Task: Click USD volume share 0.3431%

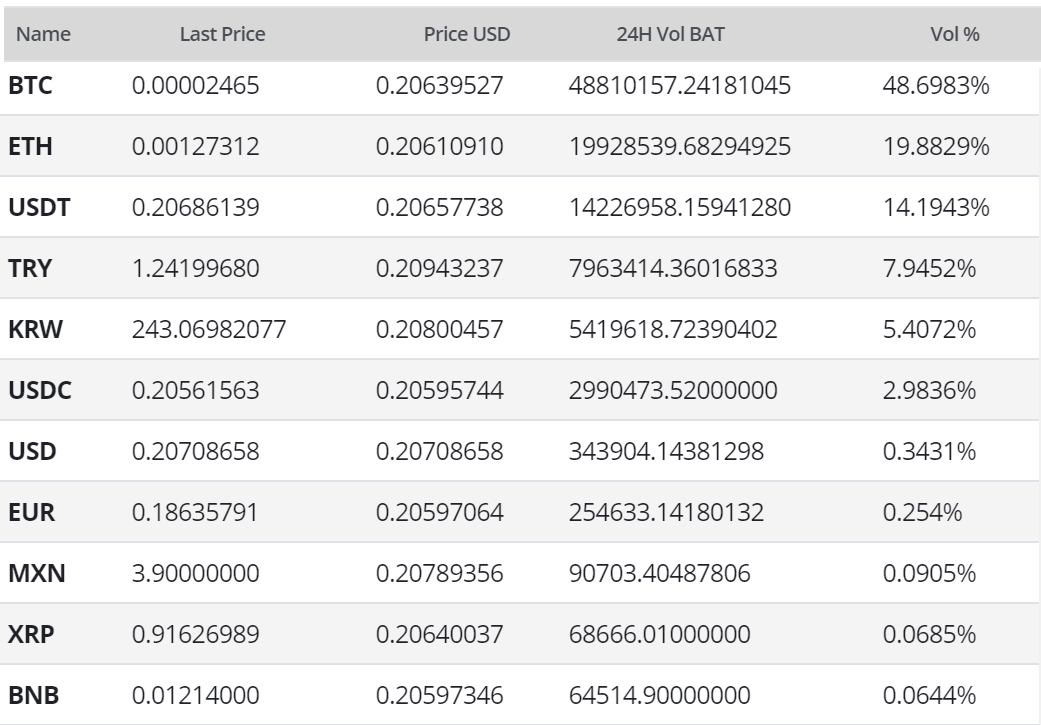Action: tap(929, 452)
